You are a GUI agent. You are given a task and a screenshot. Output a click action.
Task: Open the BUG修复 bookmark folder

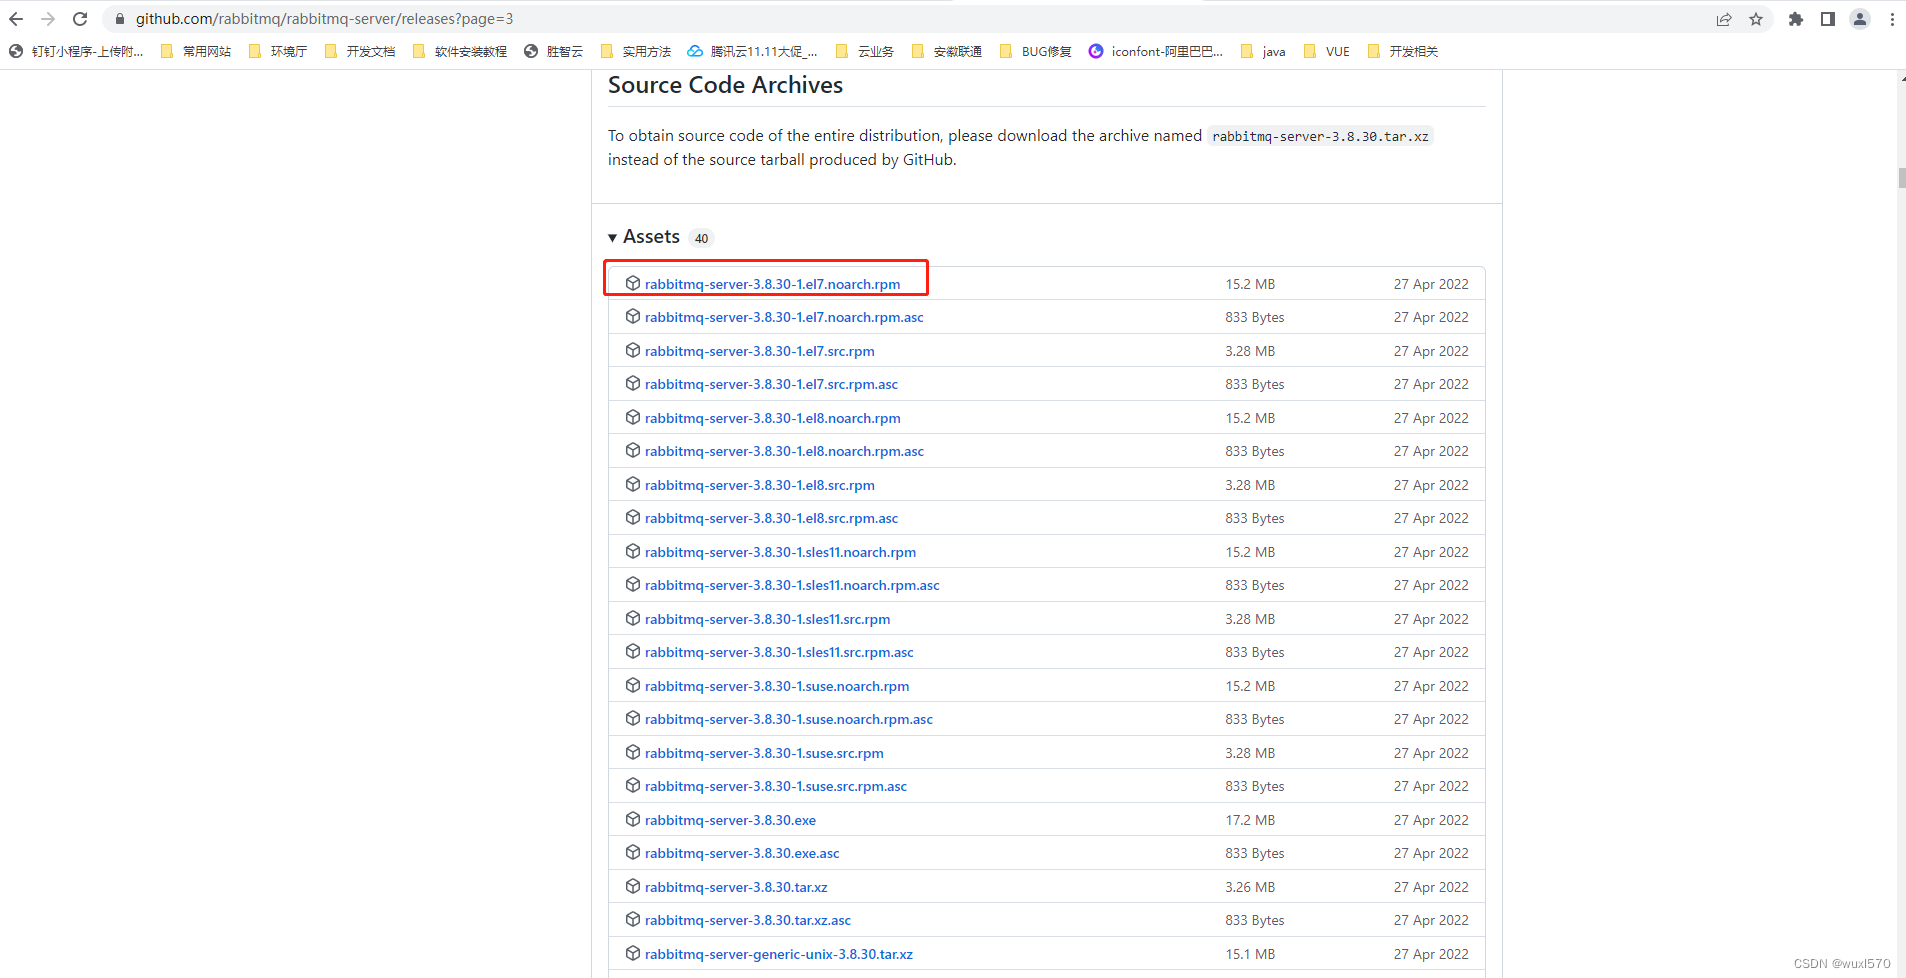1035,51
